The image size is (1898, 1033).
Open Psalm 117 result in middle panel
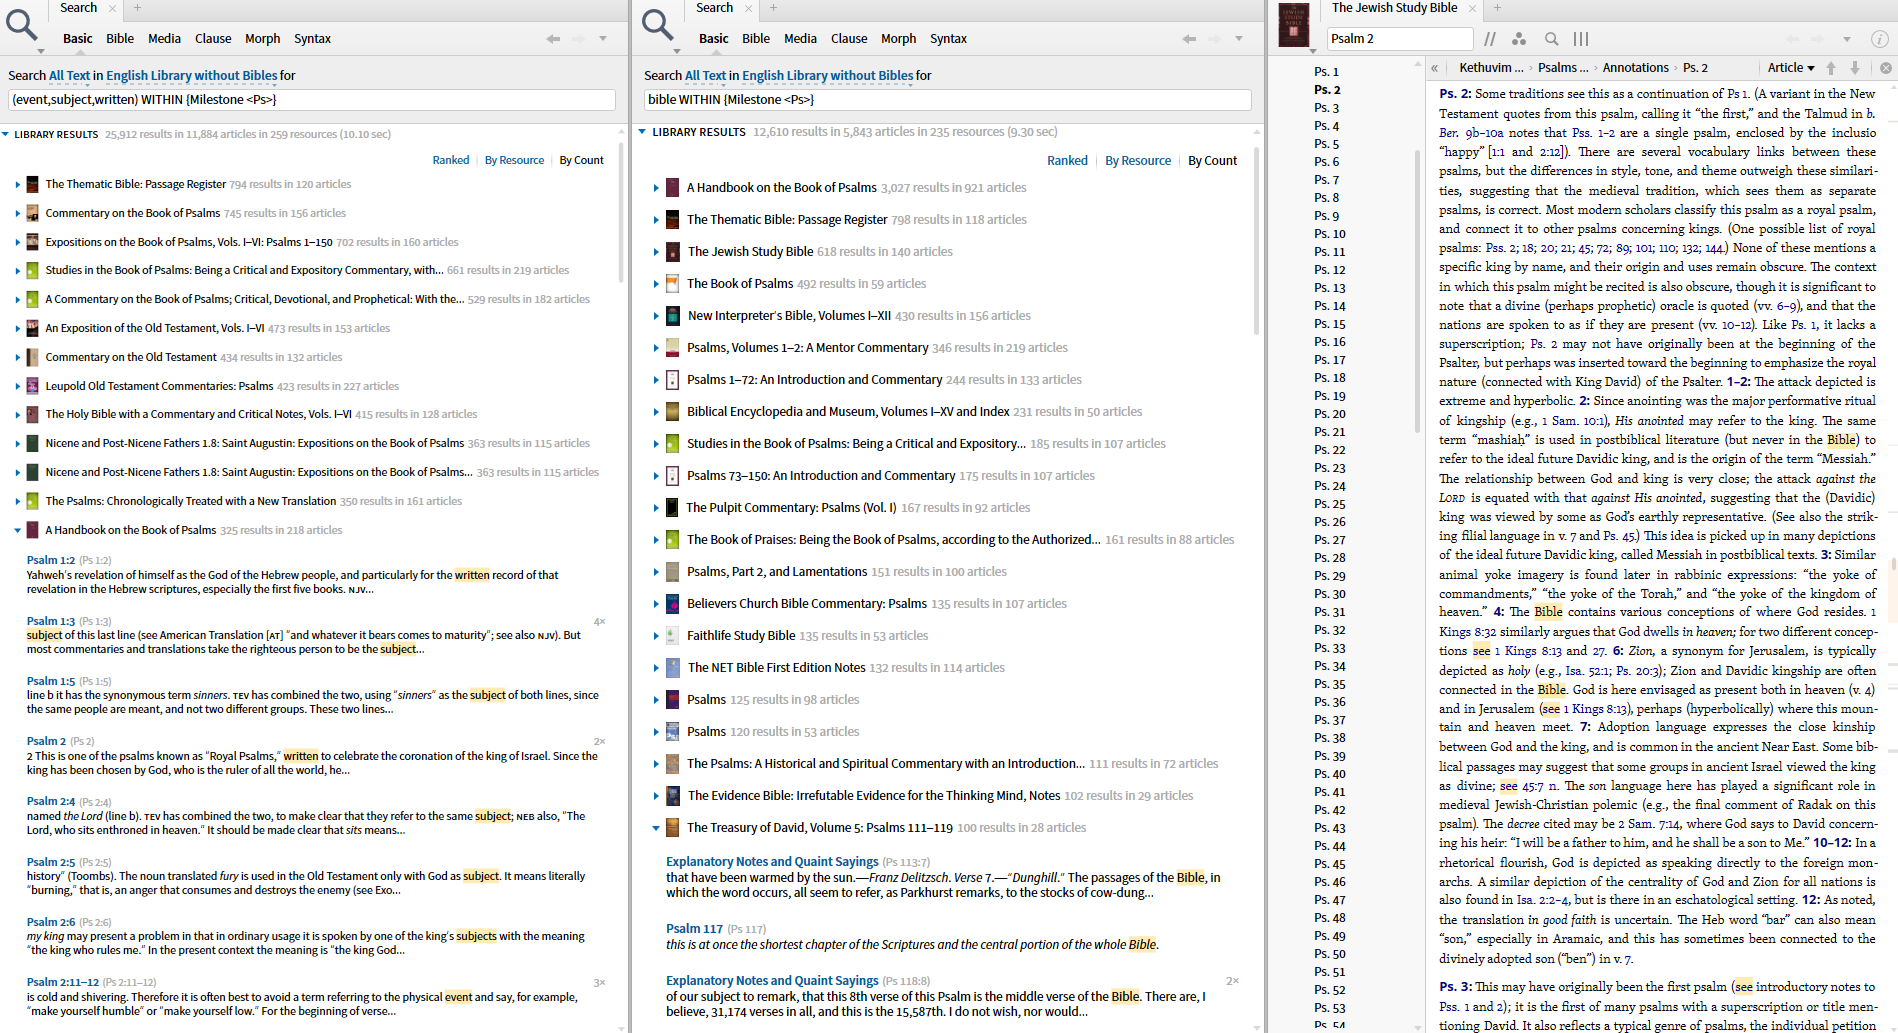pyautogui.click(x=694, y=929)
